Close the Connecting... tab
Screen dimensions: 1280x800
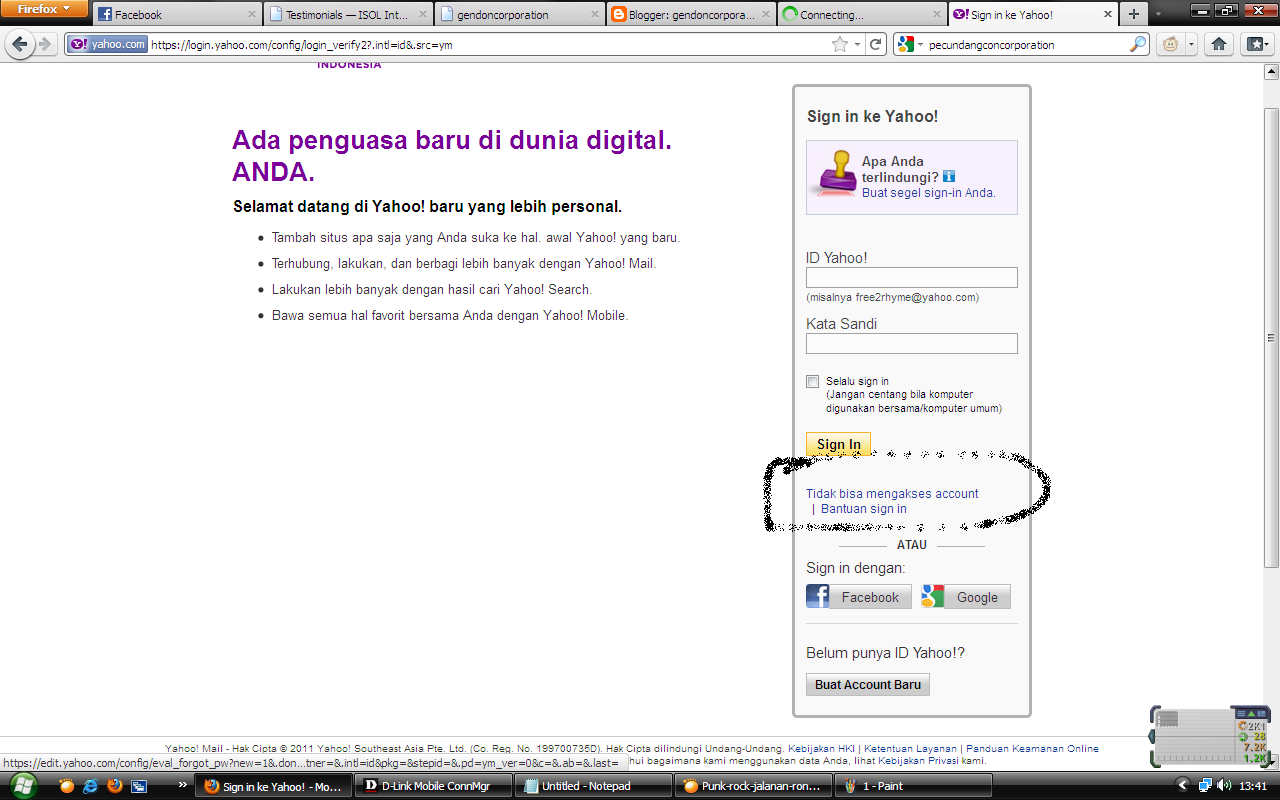coord(935,15)
